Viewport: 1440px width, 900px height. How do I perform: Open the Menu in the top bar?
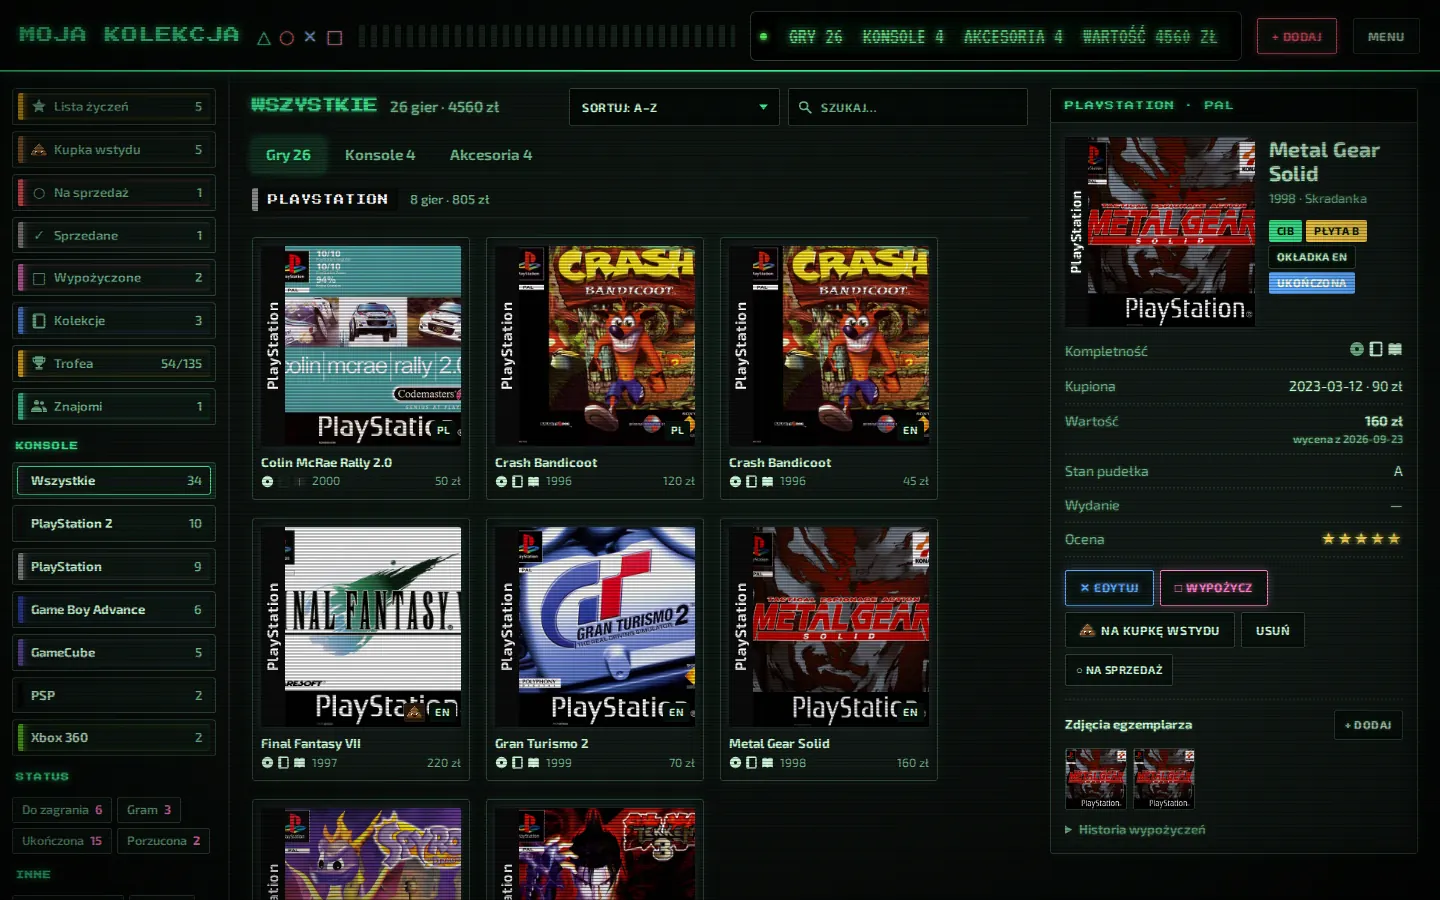pos(1386,37)
